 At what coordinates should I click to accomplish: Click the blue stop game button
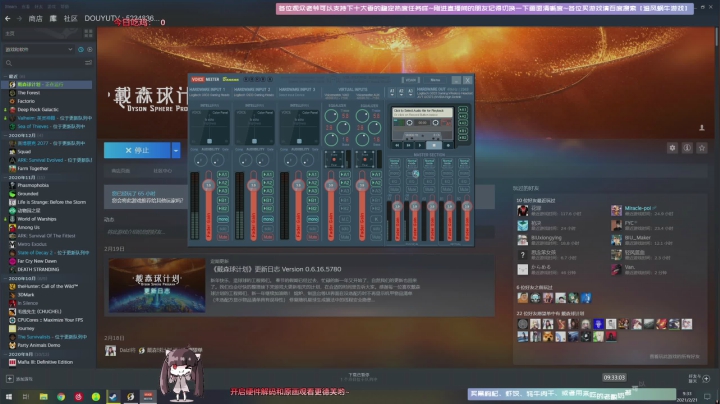137,150
